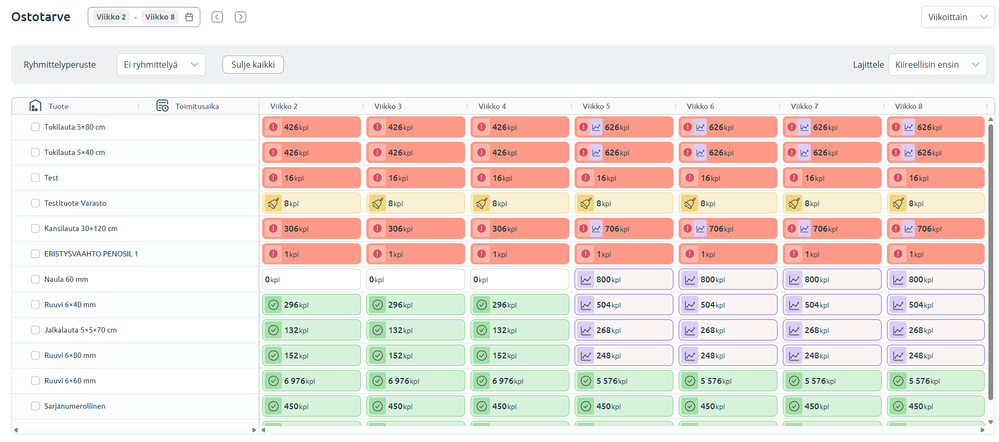This screenshot has height=442, width=999.
Task: Tick the Ruuvi 6×40 mm checkbox
Action: pyautogui.click(x=35, y=304)
